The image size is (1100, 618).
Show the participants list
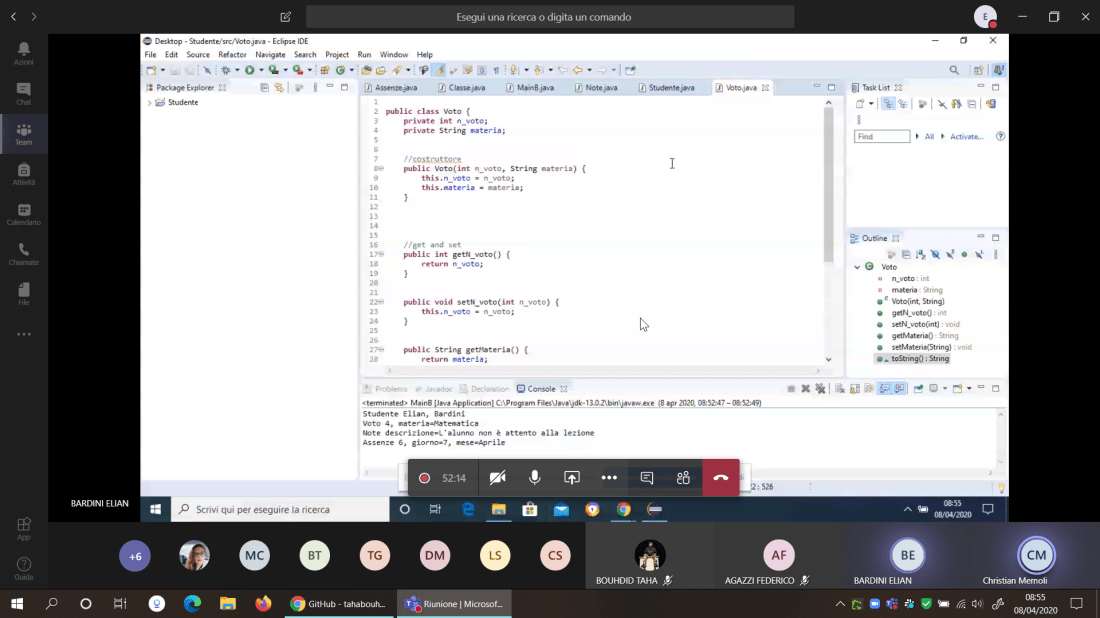[x=684, y=478]
